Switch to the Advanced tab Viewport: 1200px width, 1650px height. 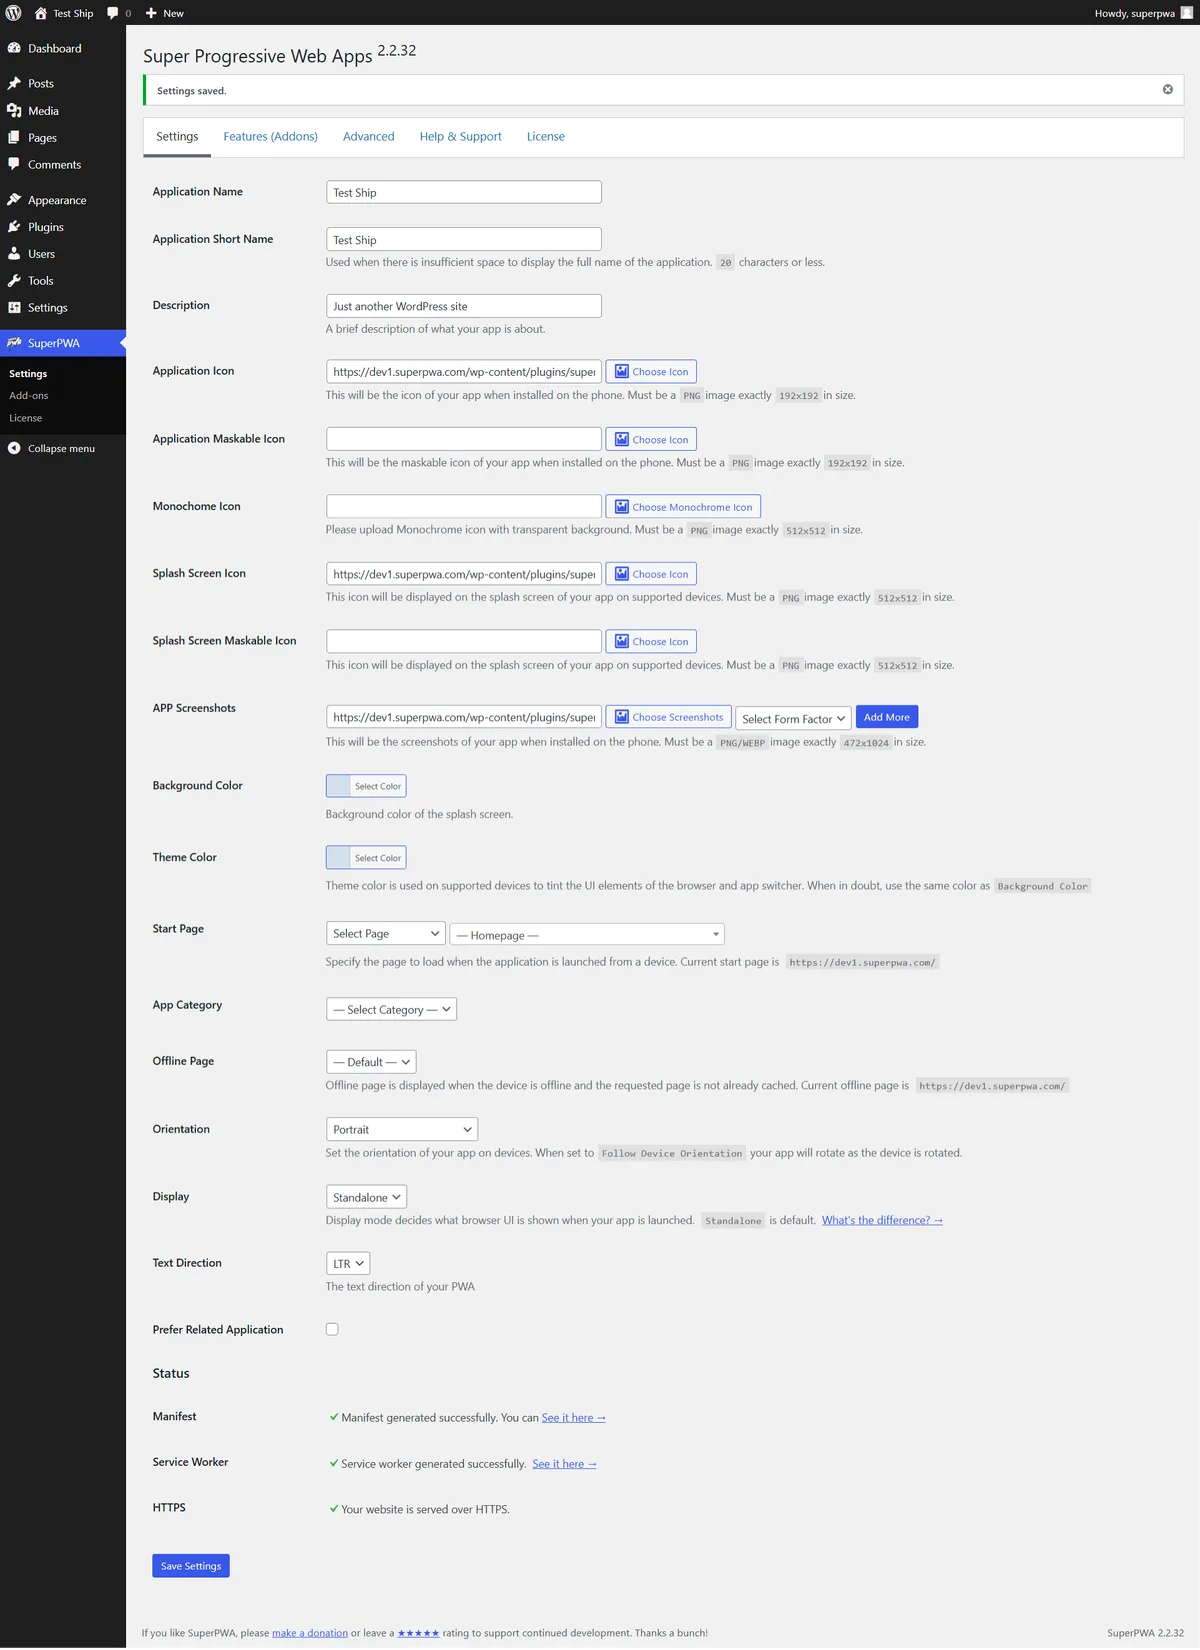point(369,137)
